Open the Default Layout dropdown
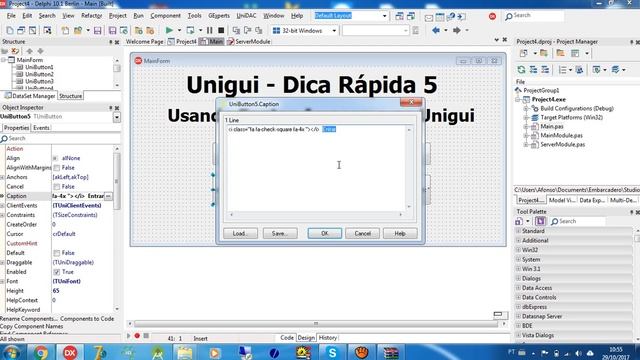 (384, 16)
